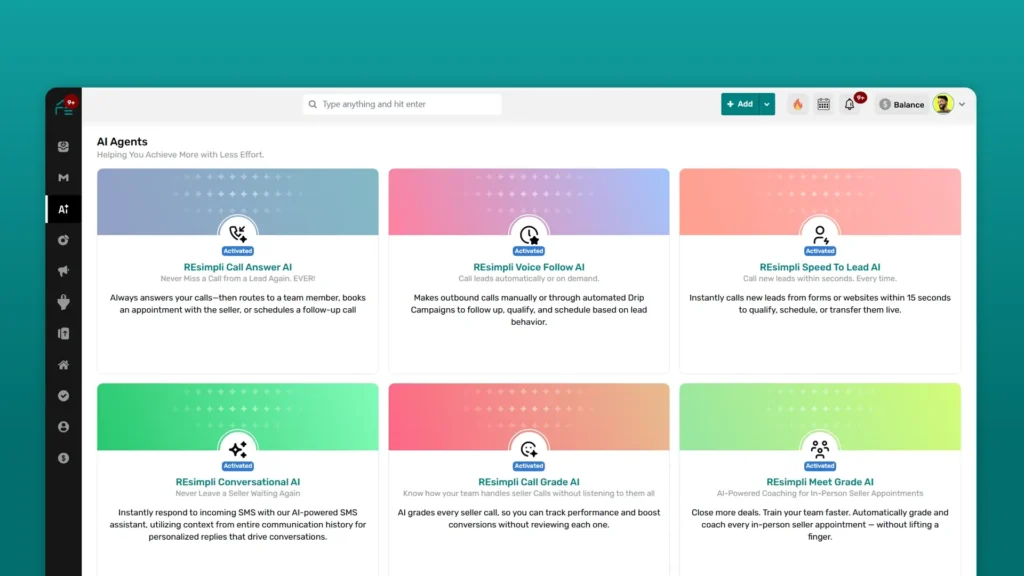Click 'Call new leads within seconds. Every time.'
This screenshot has width=1024, height=576.
point(820,279)
